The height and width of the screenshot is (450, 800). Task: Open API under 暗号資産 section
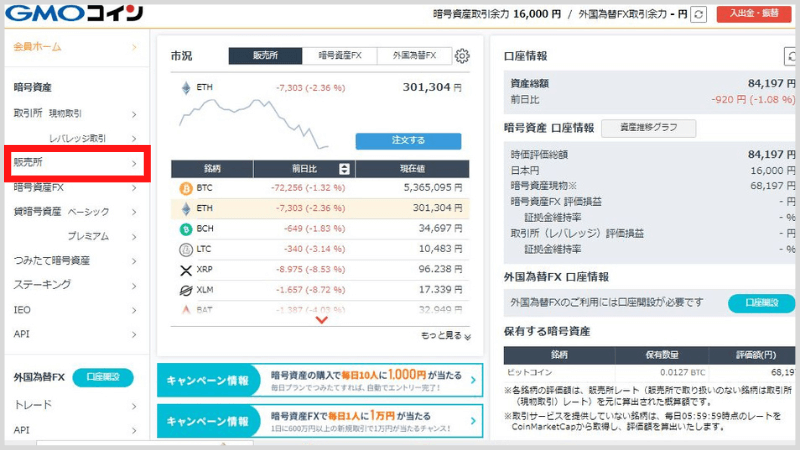click(x=77, y=334)
